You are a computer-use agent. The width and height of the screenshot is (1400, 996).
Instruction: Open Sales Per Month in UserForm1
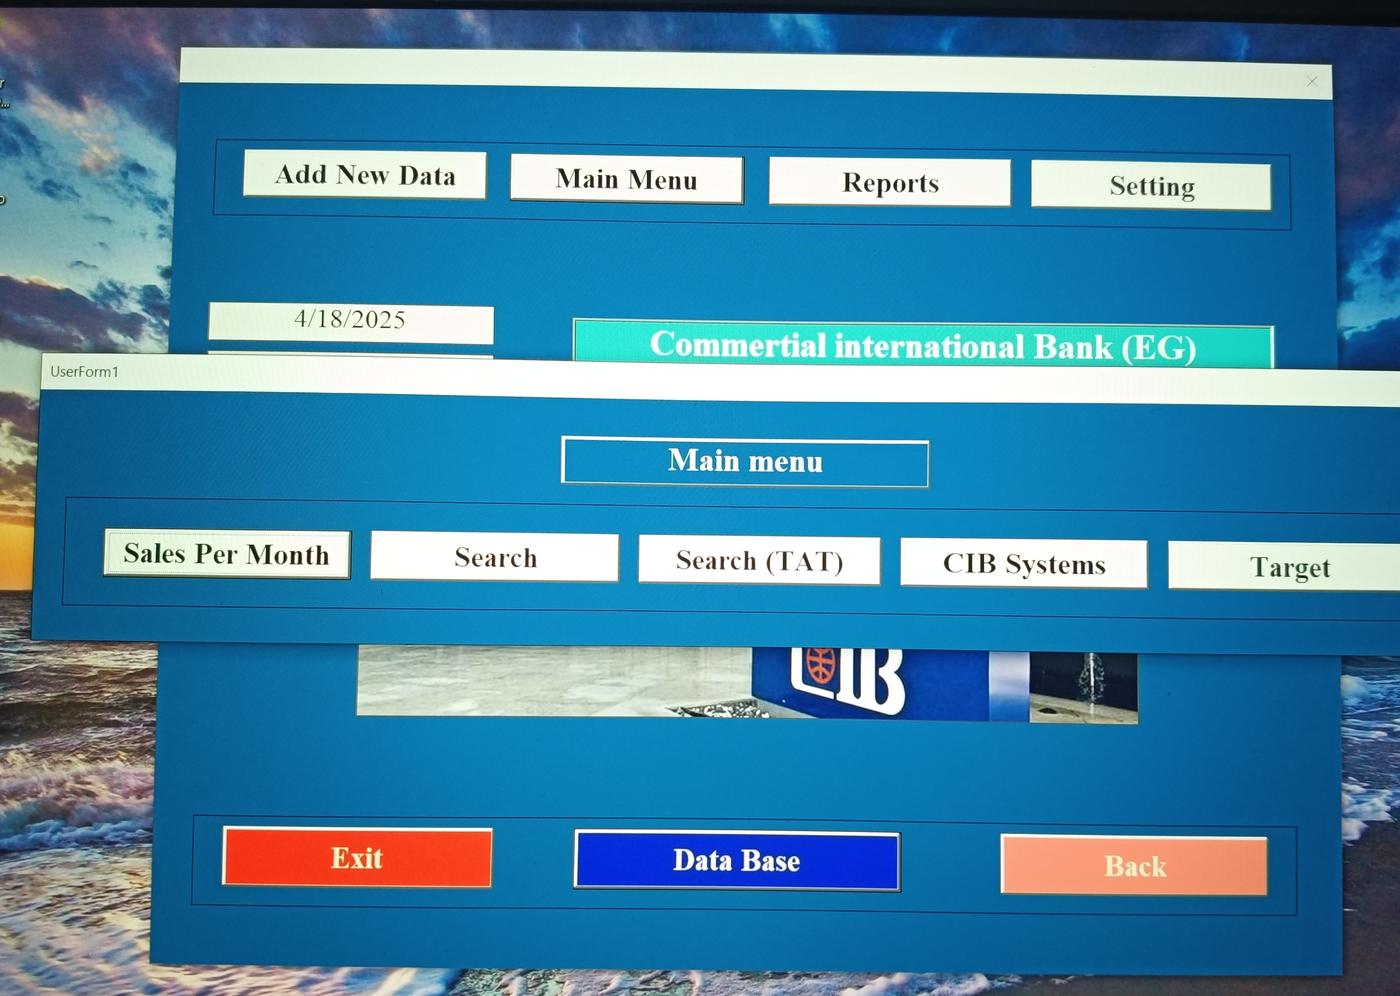point(227,554)
